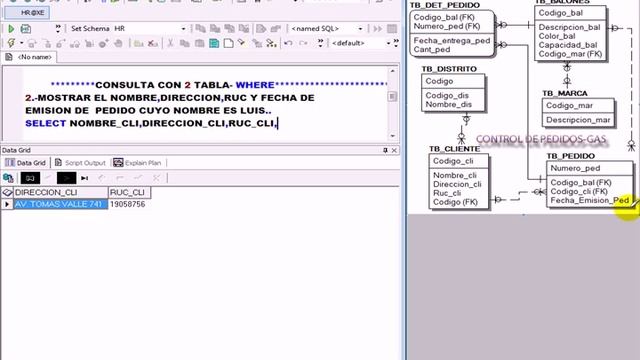
Task: Open the <named SQL> dropdown
Action: click(360, 29)
